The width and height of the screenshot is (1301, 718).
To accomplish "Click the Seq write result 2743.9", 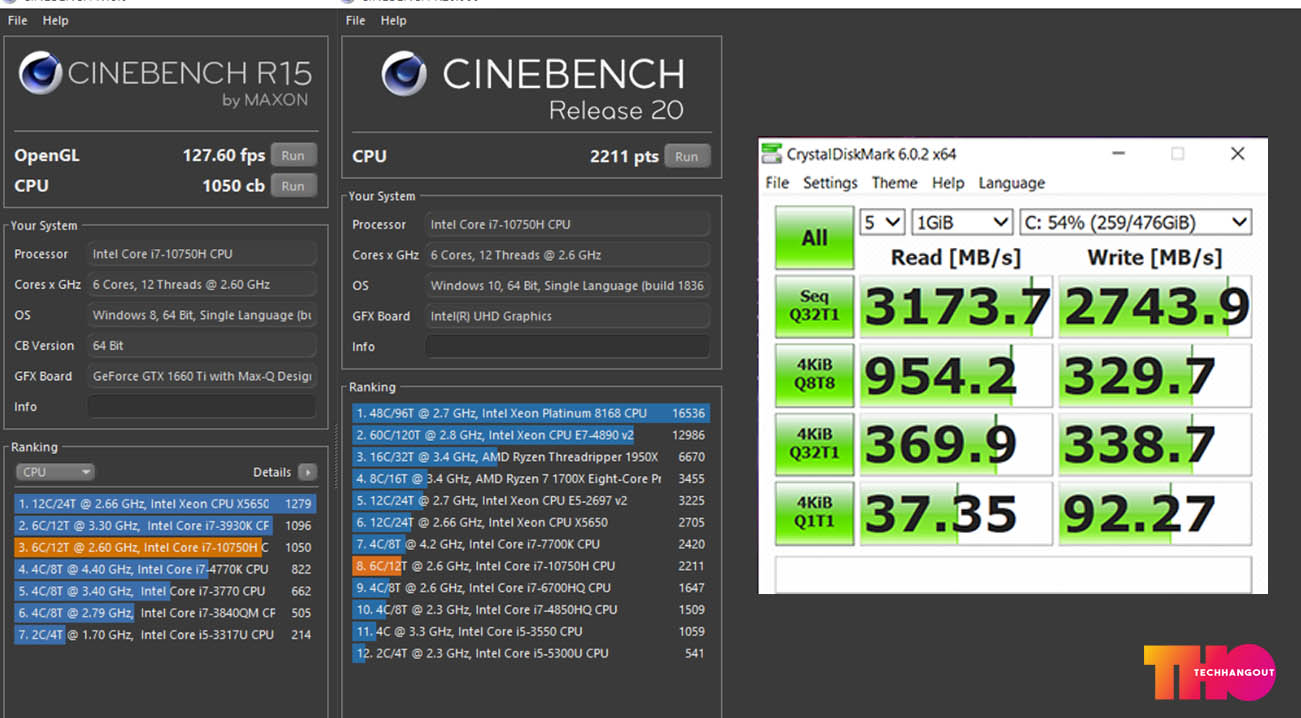I will [1155, 307].
